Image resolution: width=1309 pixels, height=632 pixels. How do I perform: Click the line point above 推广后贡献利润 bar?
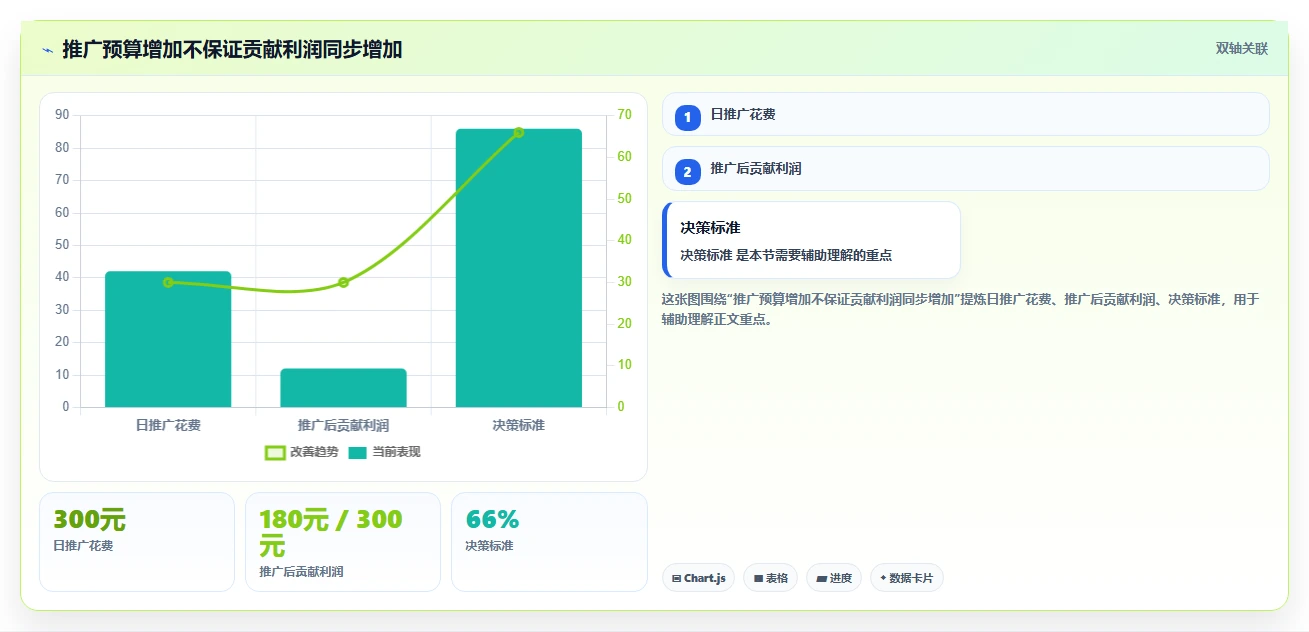coord(343,282)
